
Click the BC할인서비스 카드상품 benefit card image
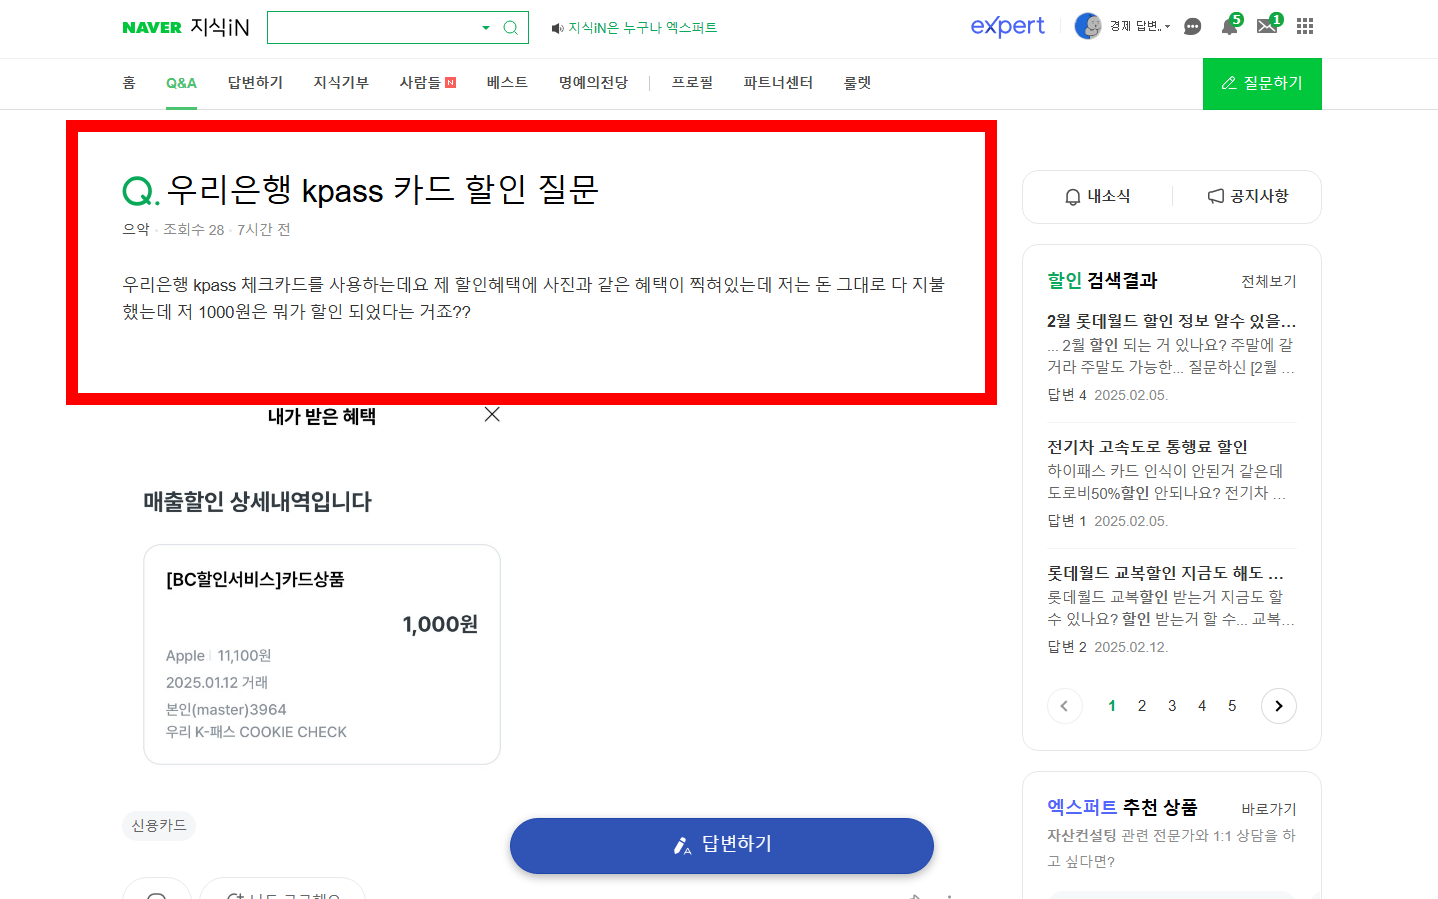click(x=322, y=654)
